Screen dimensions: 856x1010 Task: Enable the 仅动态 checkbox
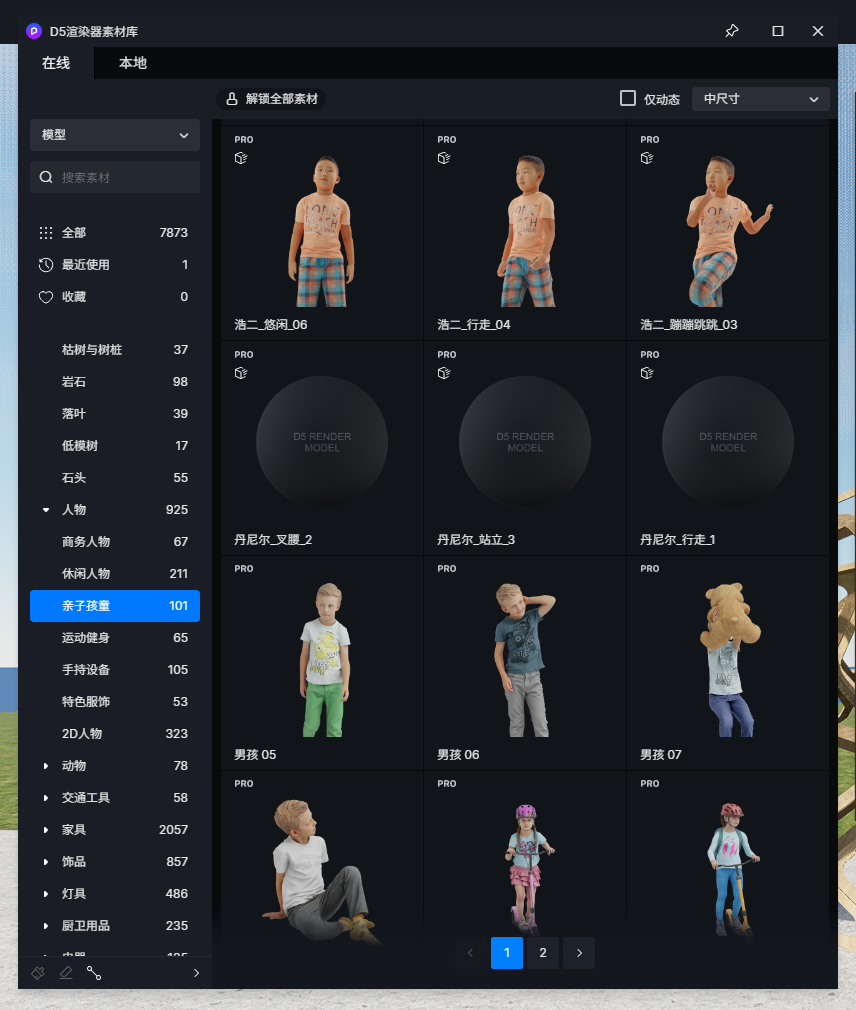click(x=628, y=98)
